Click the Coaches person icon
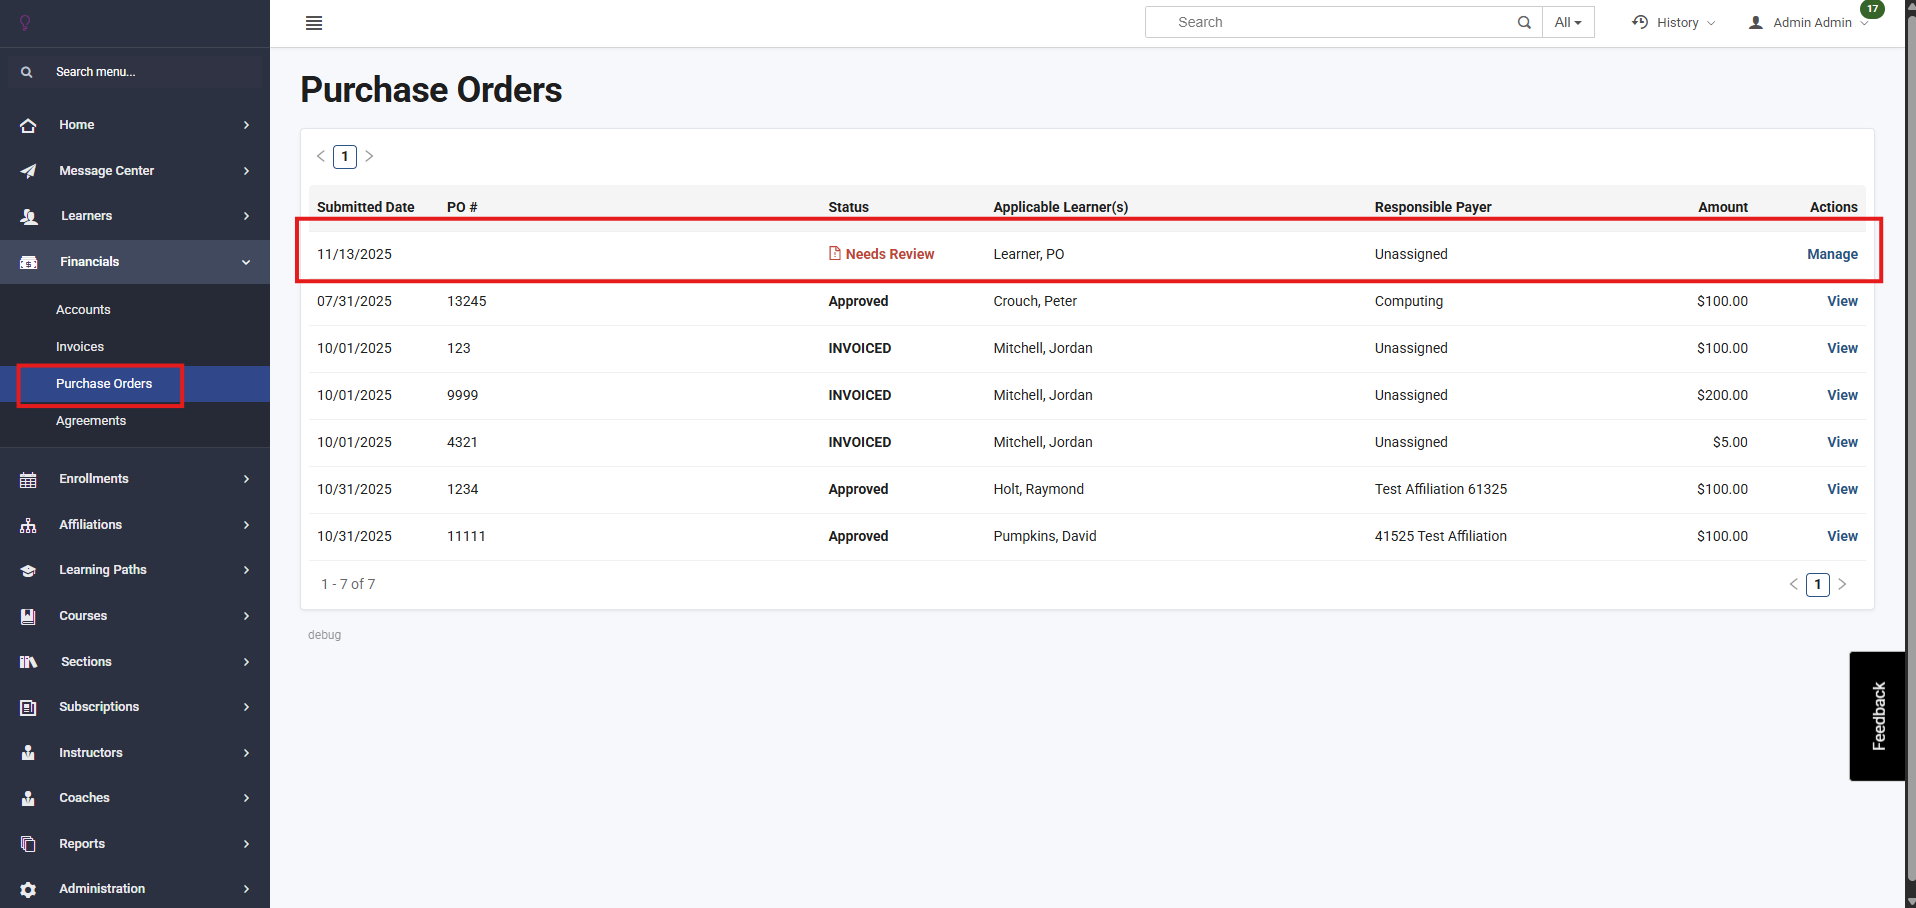The width and height of the screenshot is (1916, 908). tap(28, 798)
